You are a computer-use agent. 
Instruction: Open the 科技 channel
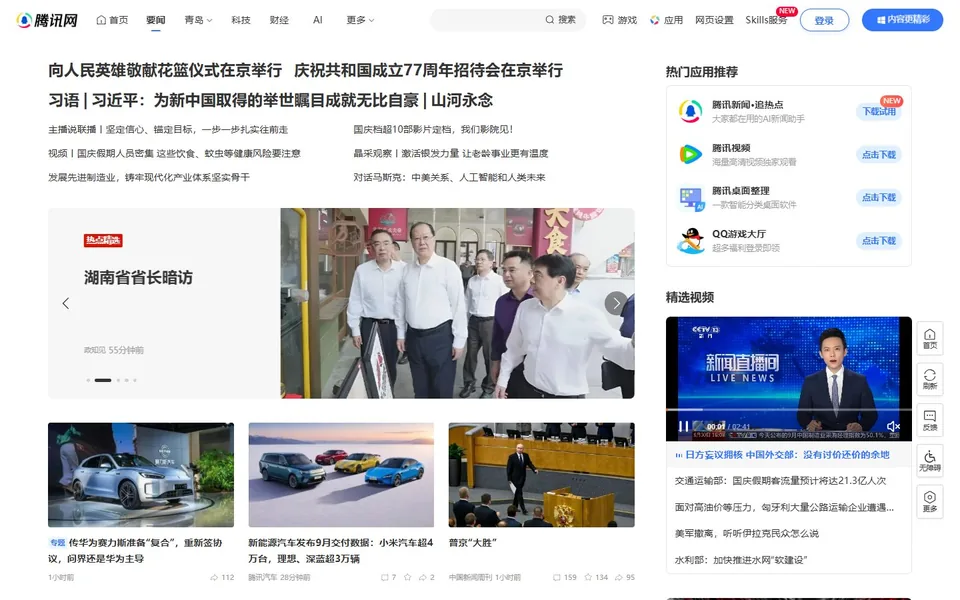[x=241, y=20]
